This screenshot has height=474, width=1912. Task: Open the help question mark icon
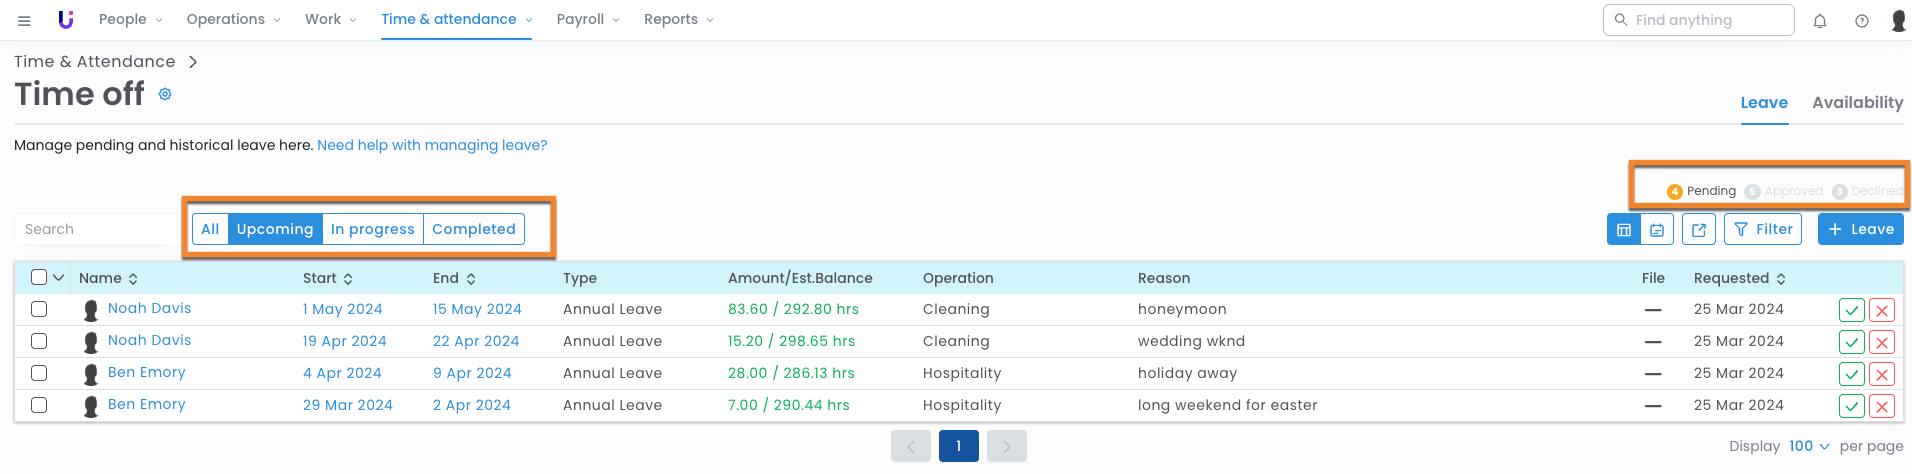point(1862,20)
